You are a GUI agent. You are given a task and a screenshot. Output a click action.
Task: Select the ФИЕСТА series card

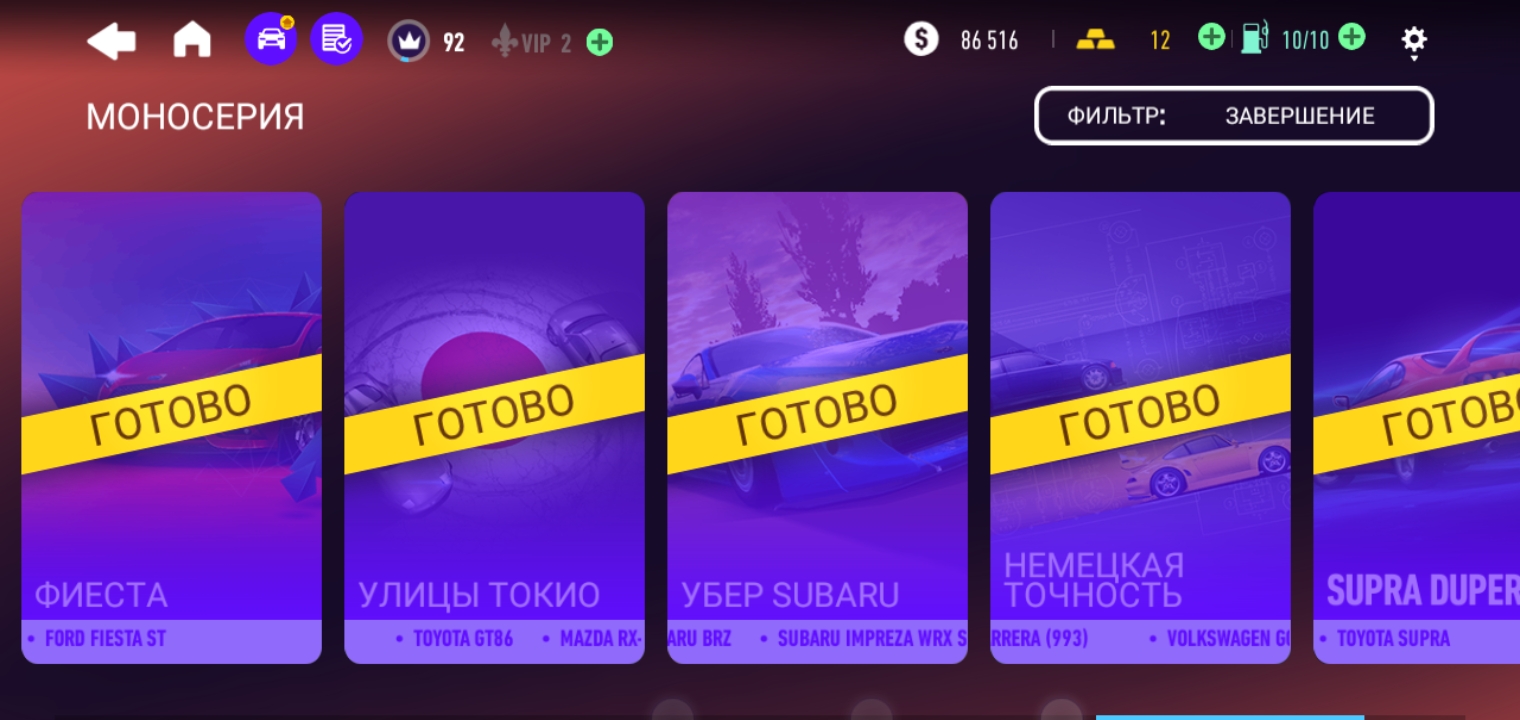point(171,428)
